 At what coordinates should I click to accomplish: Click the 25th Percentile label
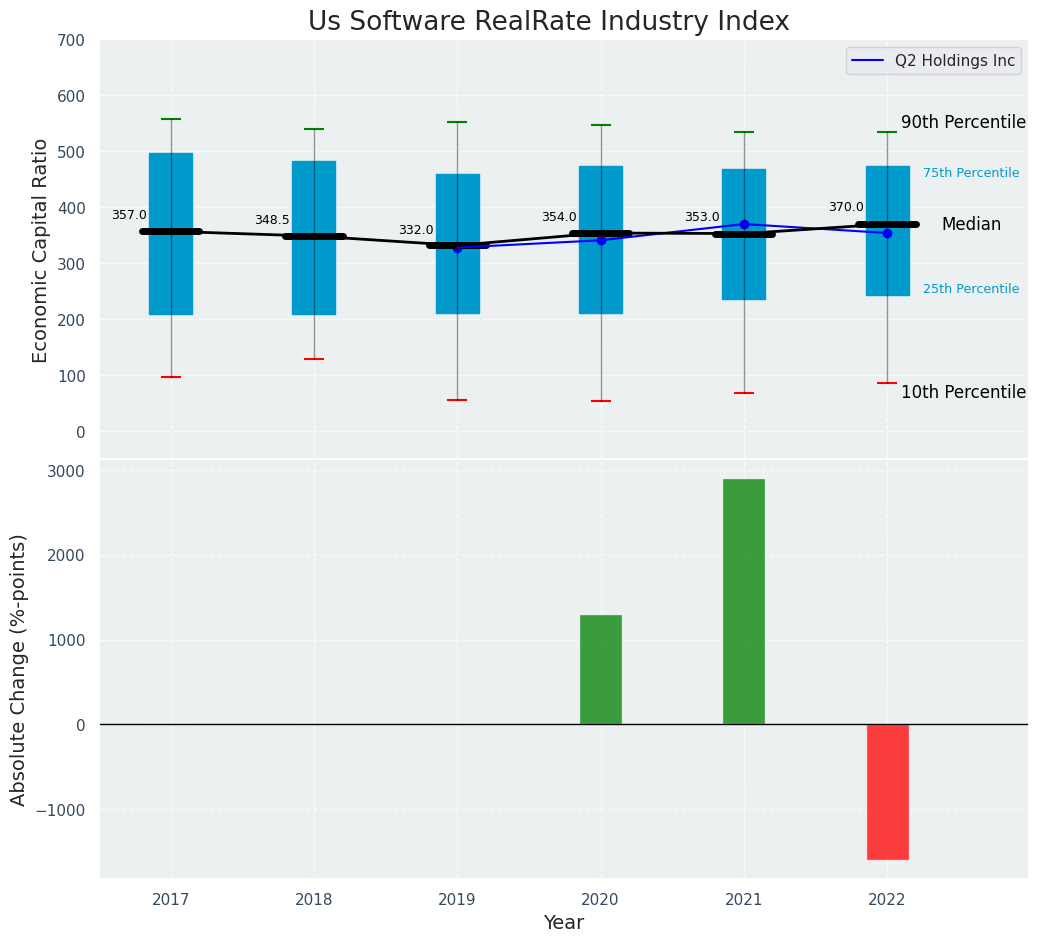[970, 289]
